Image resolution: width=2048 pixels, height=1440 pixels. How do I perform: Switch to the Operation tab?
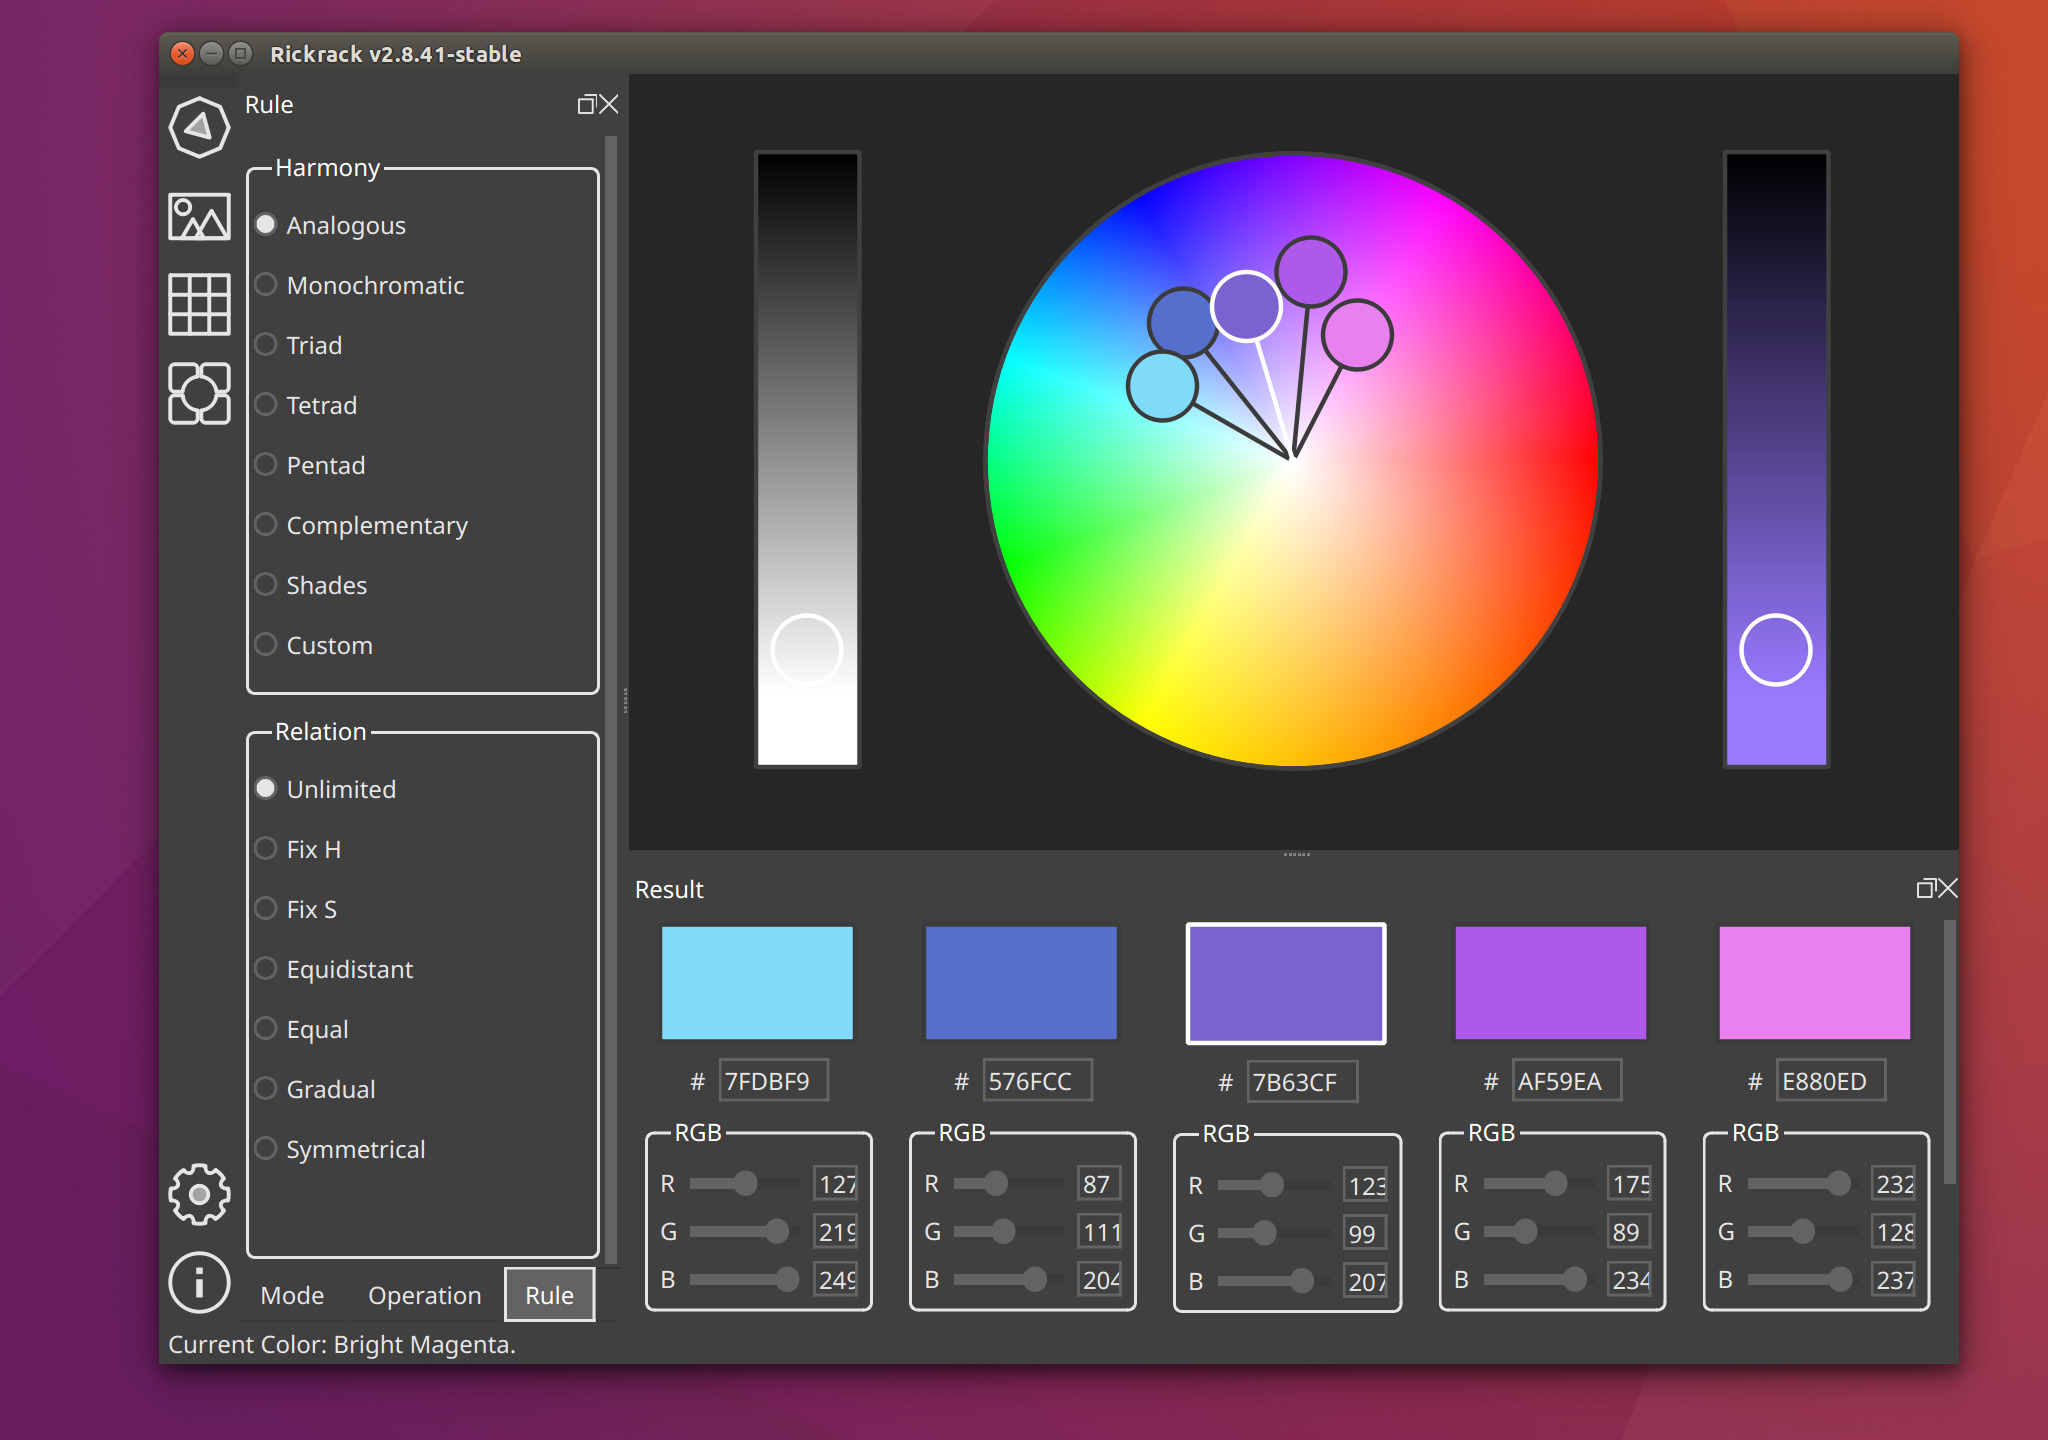pyautogui.click(x=424, y=1295)
